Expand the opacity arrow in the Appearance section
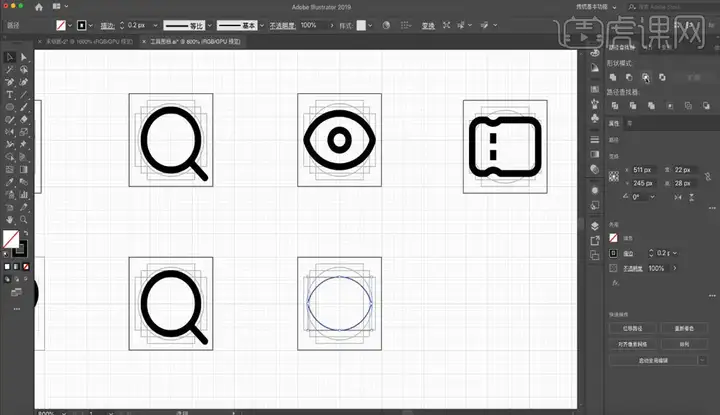 pyautogui.click(x=675, y=268)
